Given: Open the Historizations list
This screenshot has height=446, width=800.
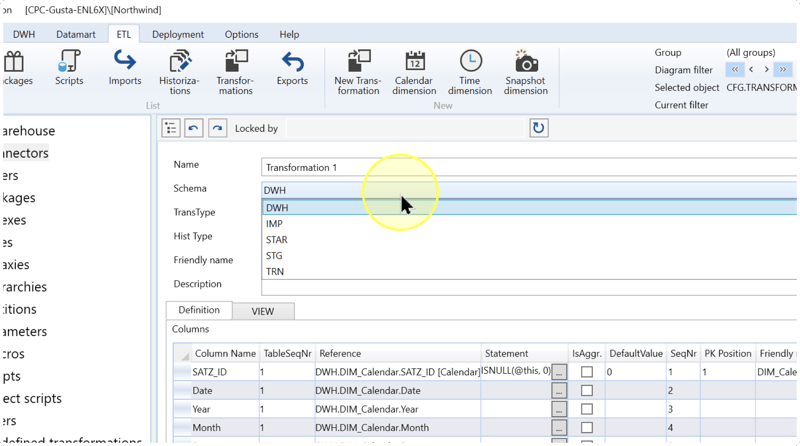Looking at the screenshot, I should (x=179, y=72).
